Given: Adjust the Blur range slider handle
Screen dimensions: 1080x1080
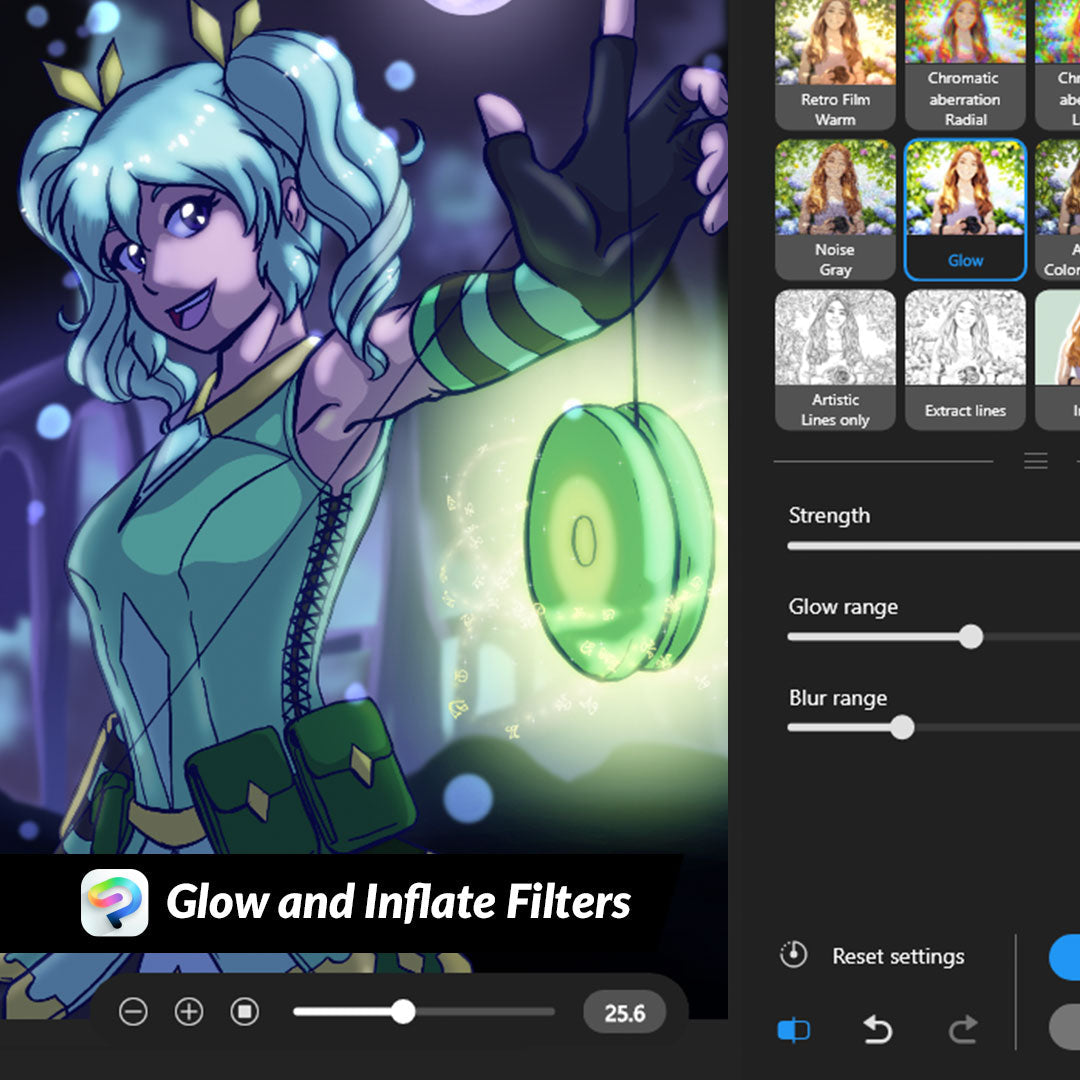Looking at the screenshot, I should click(902, 727).
